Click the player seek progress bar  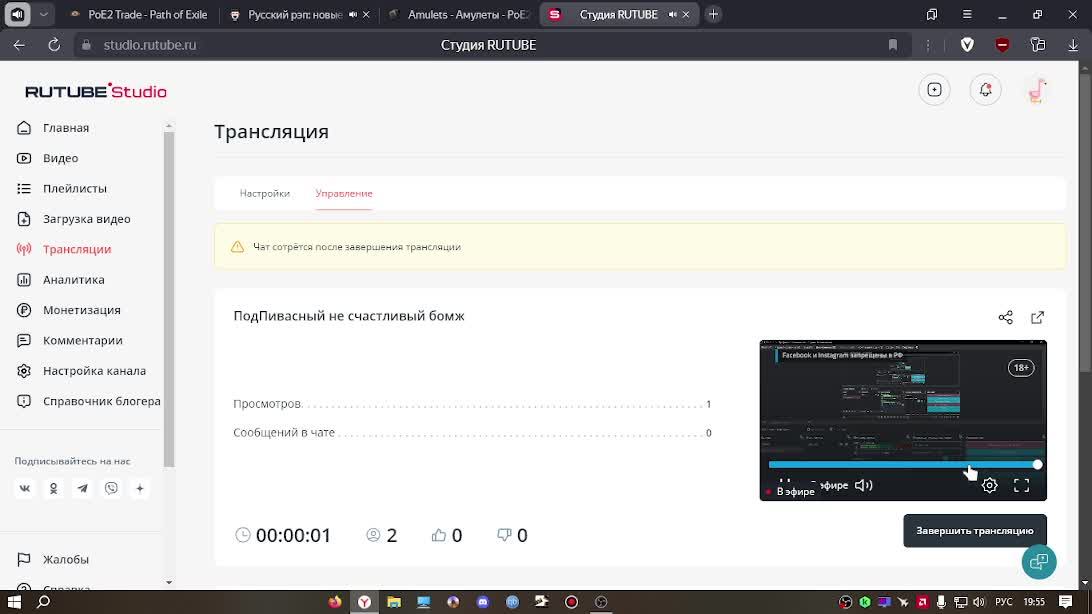[903, 464]
